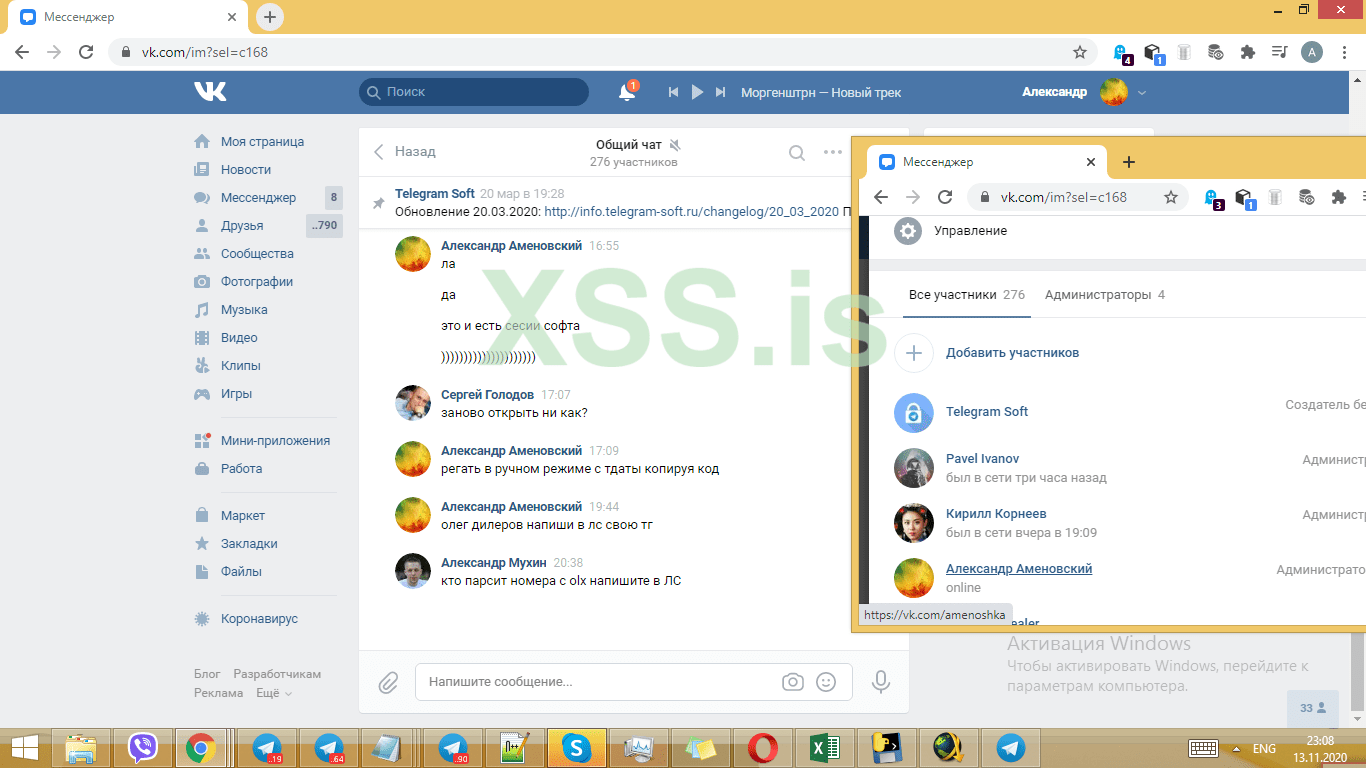Open Моя страница in the sidebar
Viewport: 1366px width, 768px height.
point(262,142)
